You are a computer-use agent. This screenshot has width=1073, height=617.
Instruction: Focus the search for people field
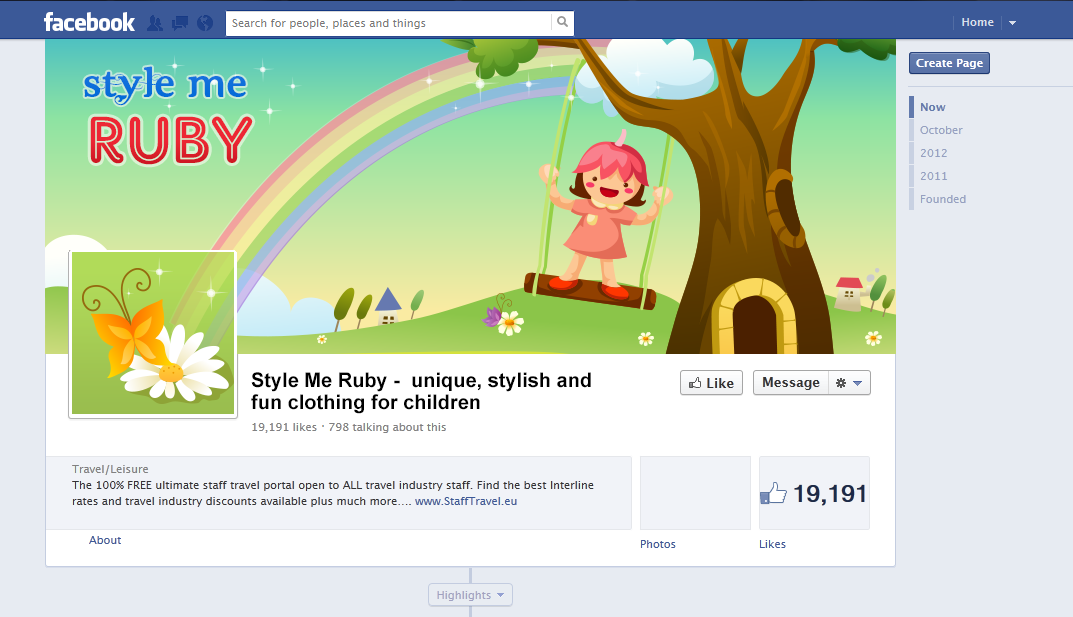click(x=389, y=23)
